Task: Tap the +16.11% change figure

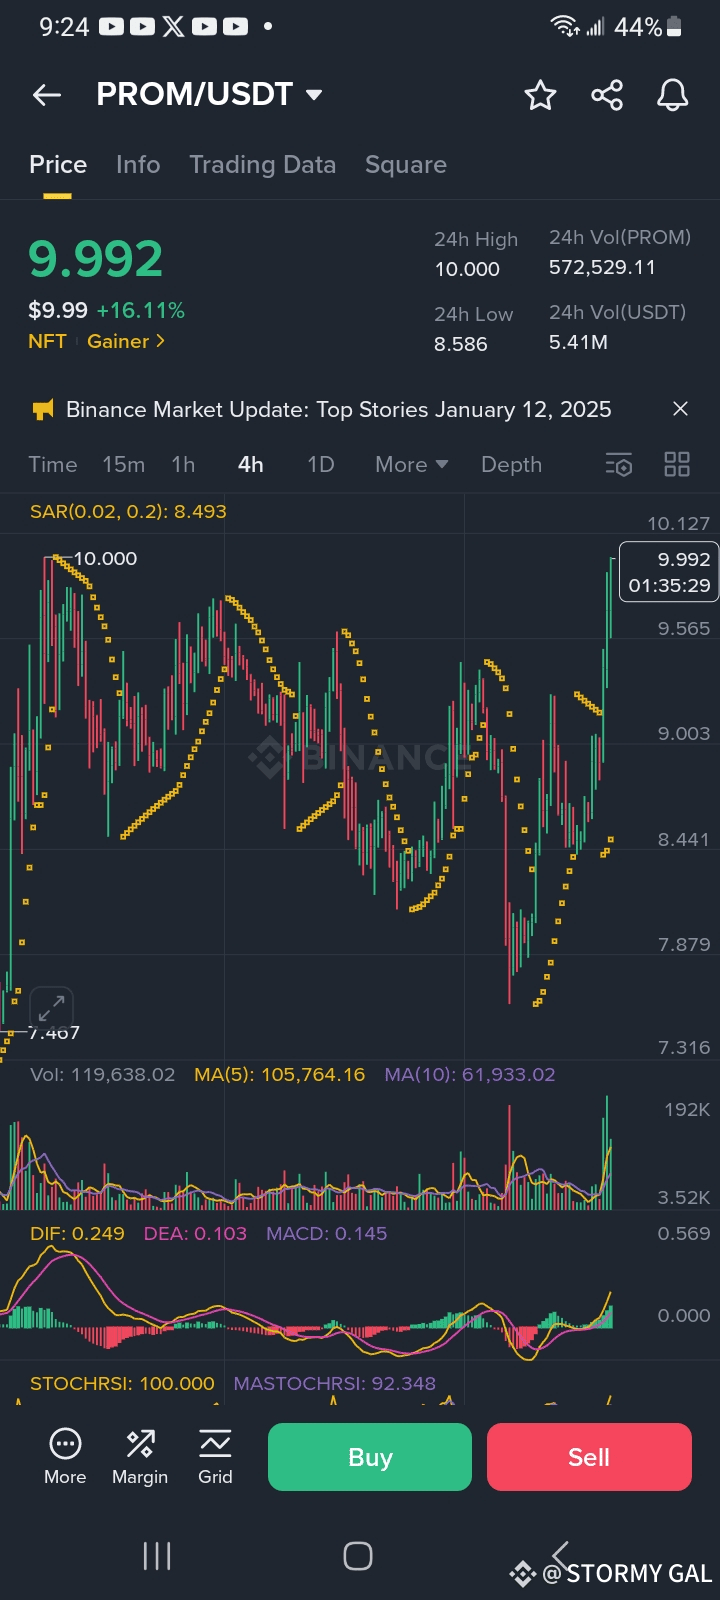Action: 141,311
